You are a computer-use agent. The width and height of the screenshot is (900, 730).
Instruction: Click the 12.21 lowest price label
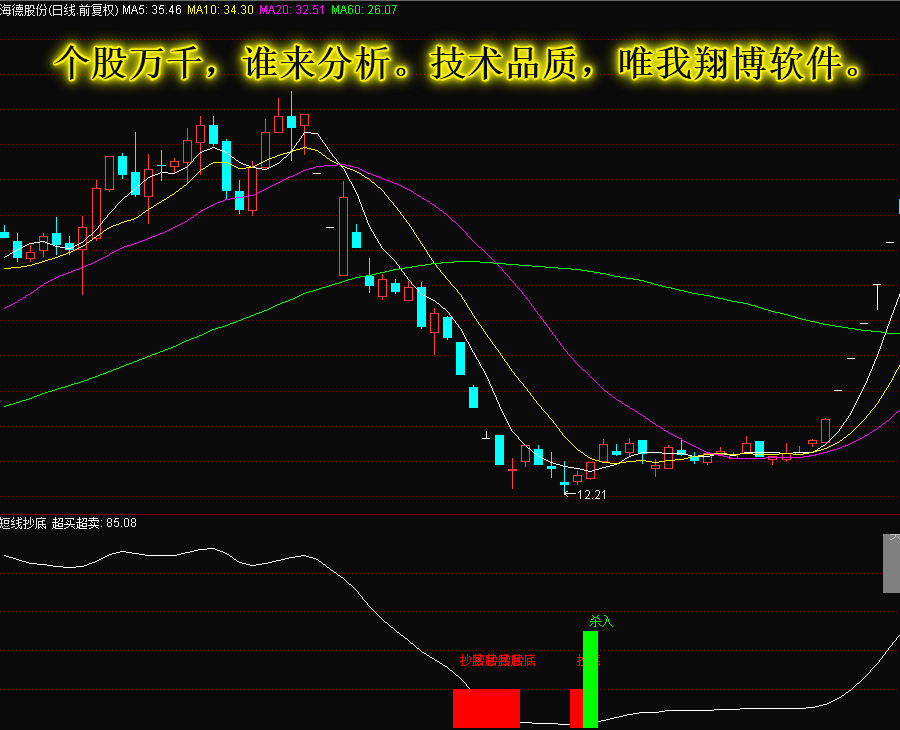(x=592, y=495)
